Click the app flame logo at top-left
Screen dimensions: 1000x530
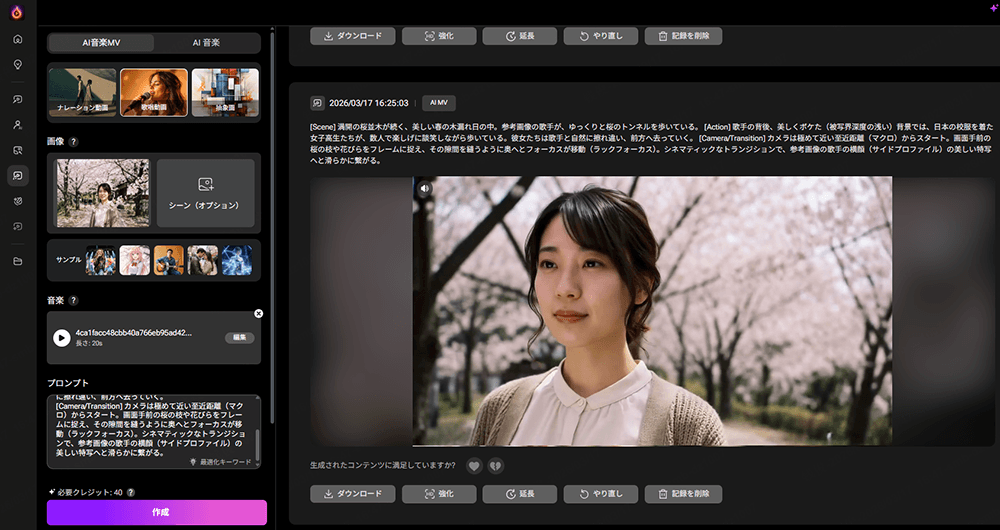(17, 12)
